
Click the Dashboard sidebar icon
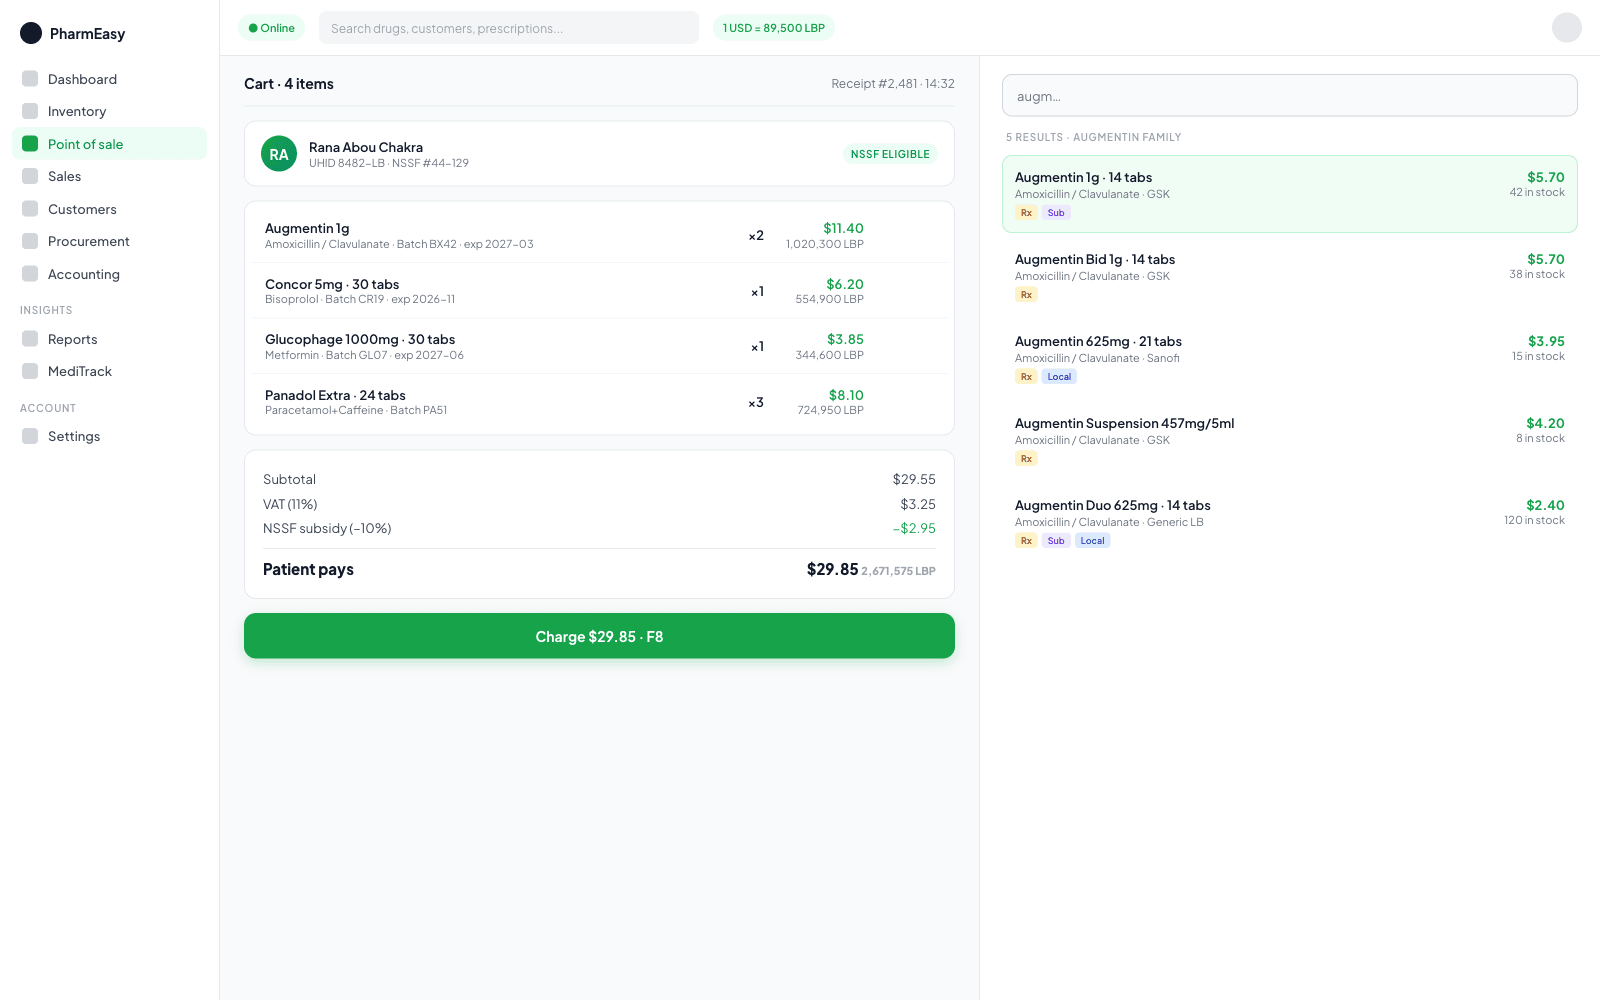click(x=30, y=79)
